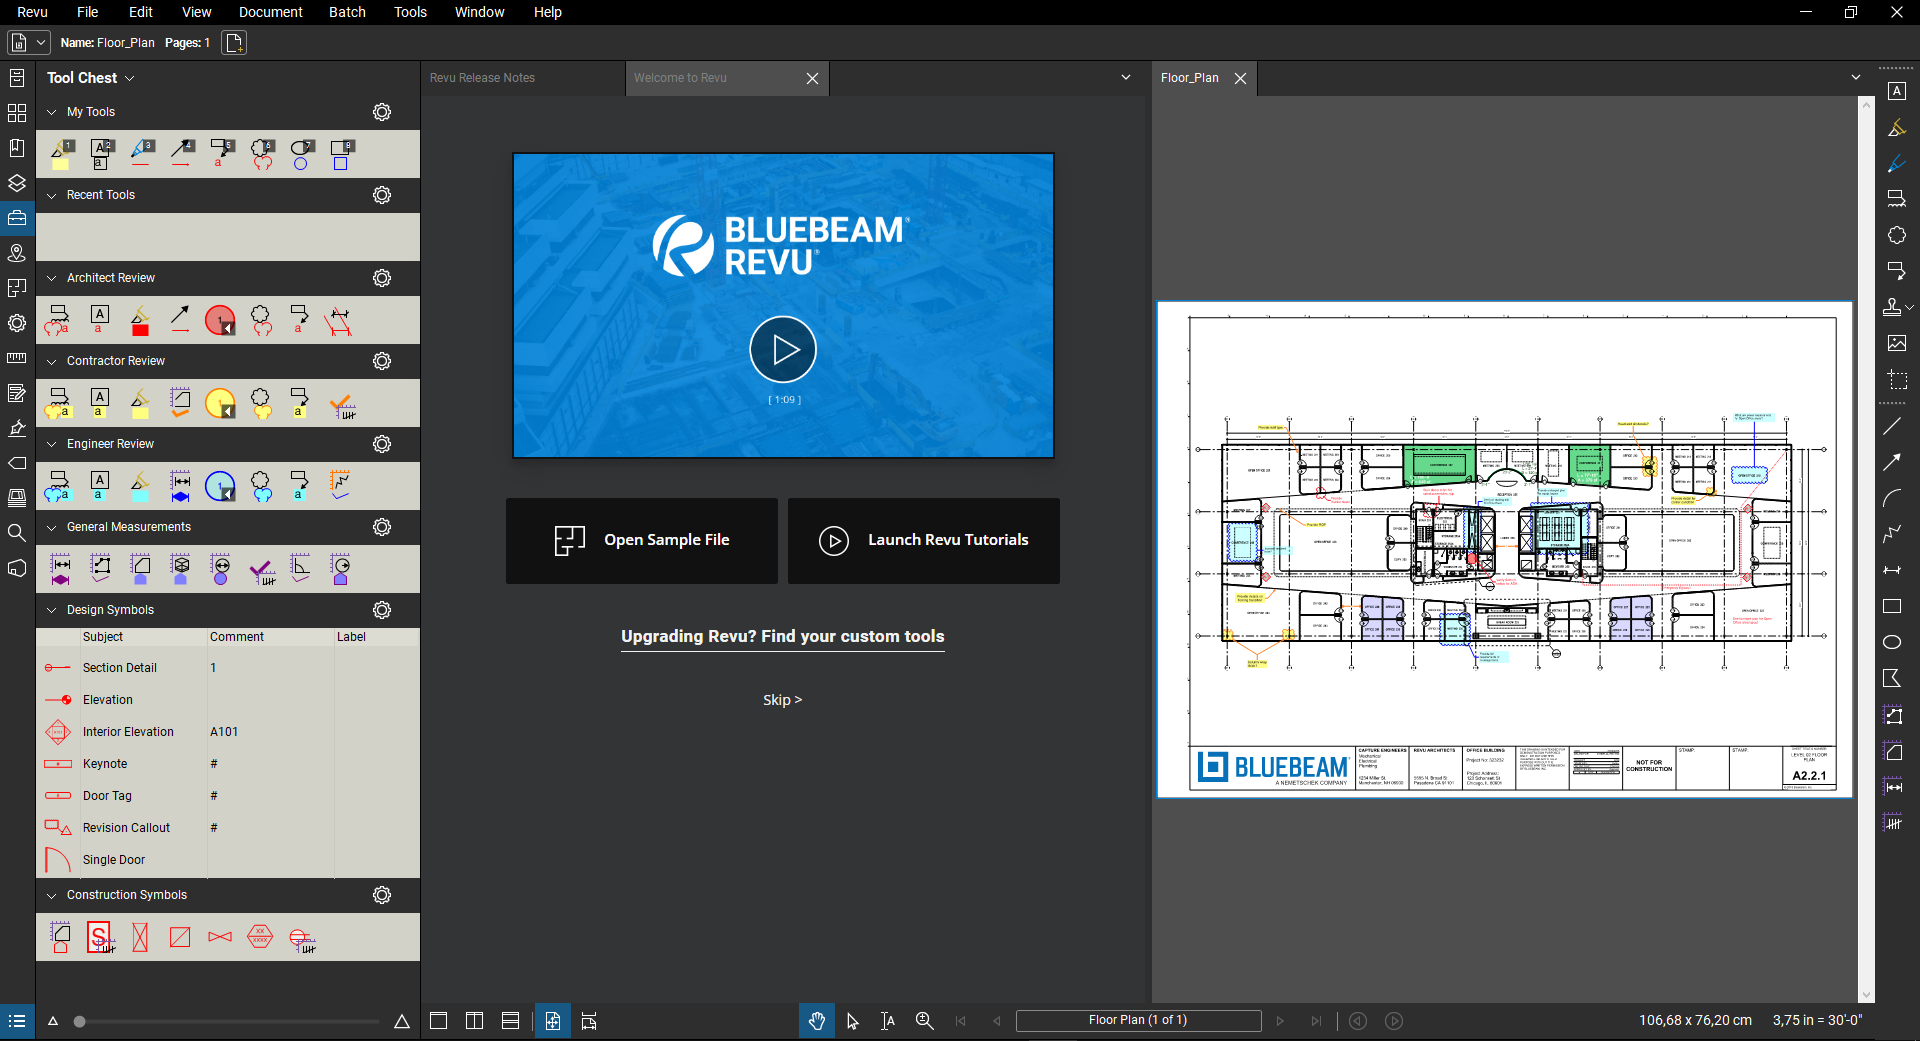The width and height of the screenshot is (1920, 1041).
Task: Select the Highlight tool in the right toolbar
Action: pyautogui.click(x=1896, y=127)
